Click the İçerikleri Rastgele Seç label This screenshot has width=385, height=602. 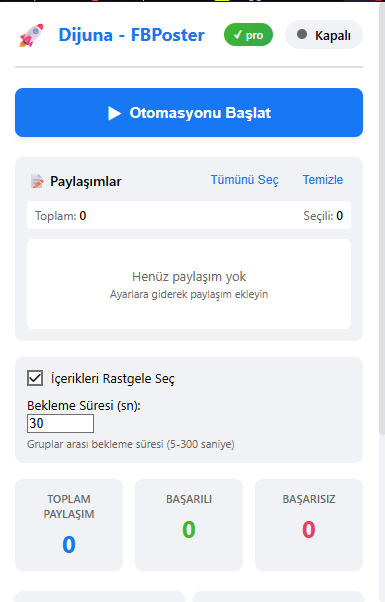tap(112, 379)
